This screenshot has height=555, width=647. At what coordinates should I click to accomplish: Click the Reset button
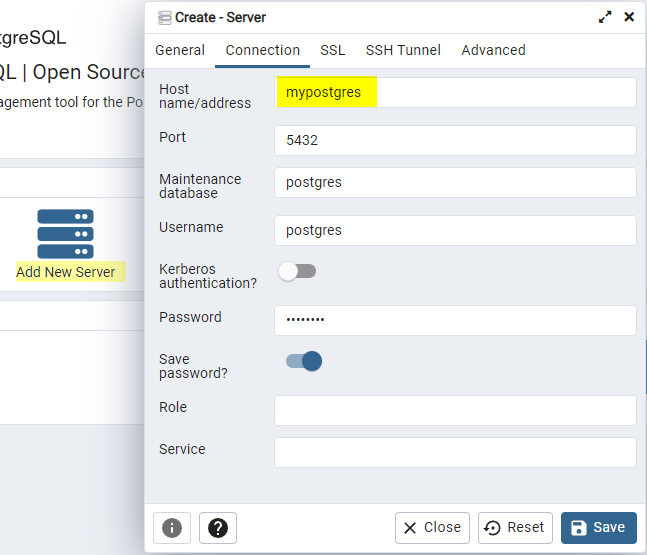[x=516, y=528]
